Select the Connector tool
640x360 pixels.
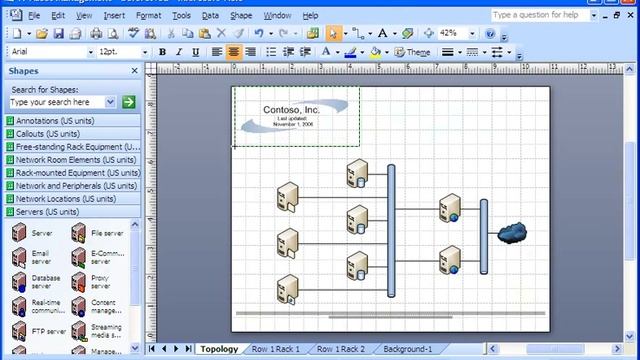[x=358, y=33]
